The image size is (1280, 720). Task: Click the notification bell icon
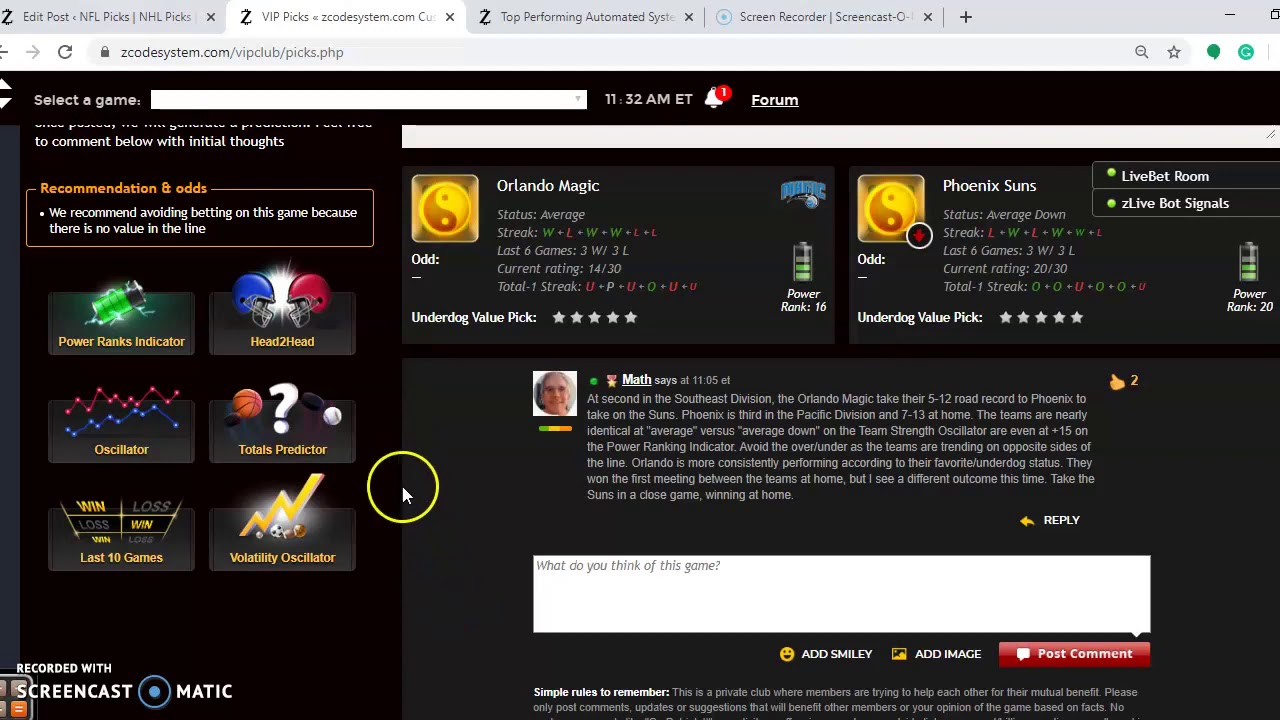click(x=714, y=99)
